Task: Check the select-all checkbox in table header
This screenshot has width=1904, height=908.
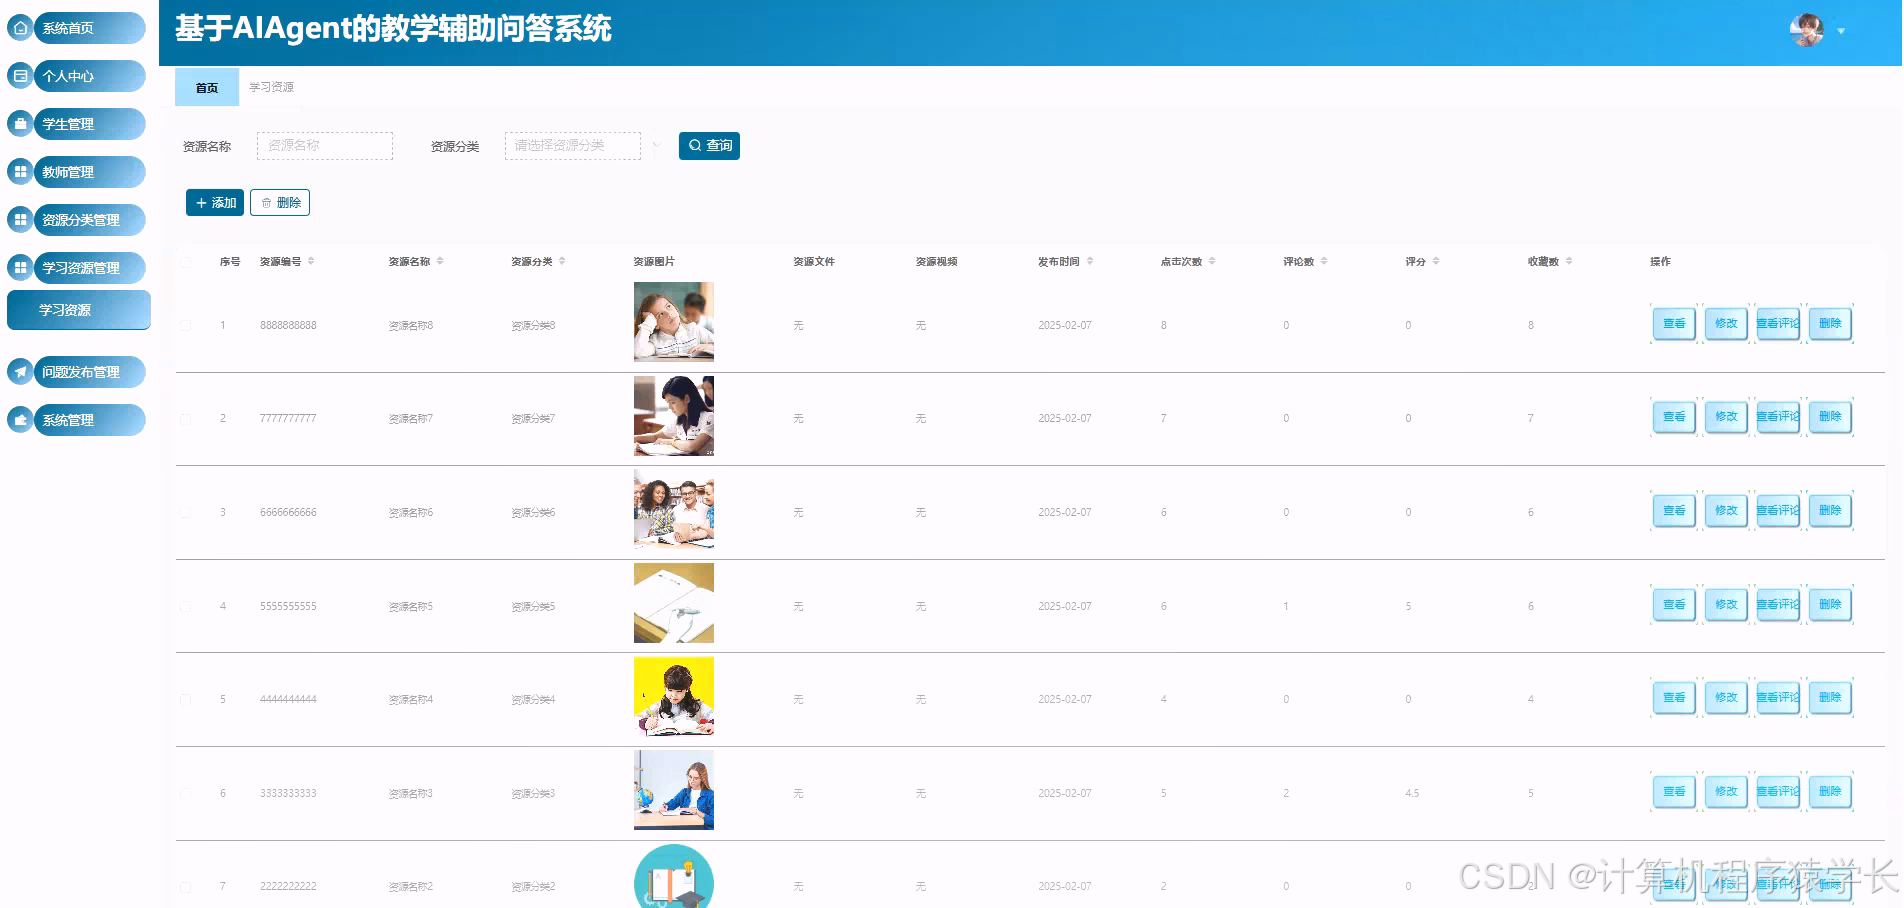Action: 185,262
